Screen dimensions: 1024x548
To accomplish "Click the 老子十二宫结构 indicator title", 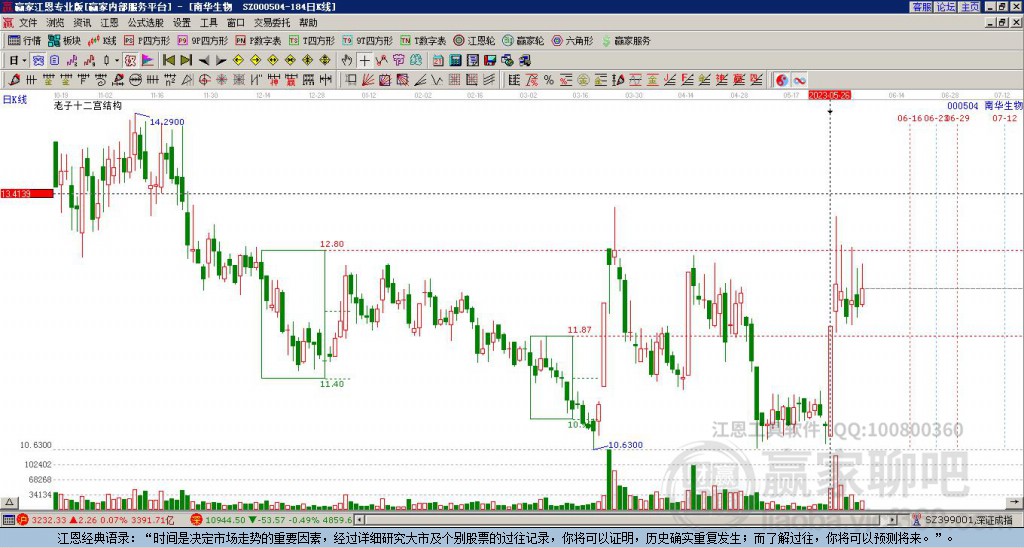I will (x=88, y=105).
